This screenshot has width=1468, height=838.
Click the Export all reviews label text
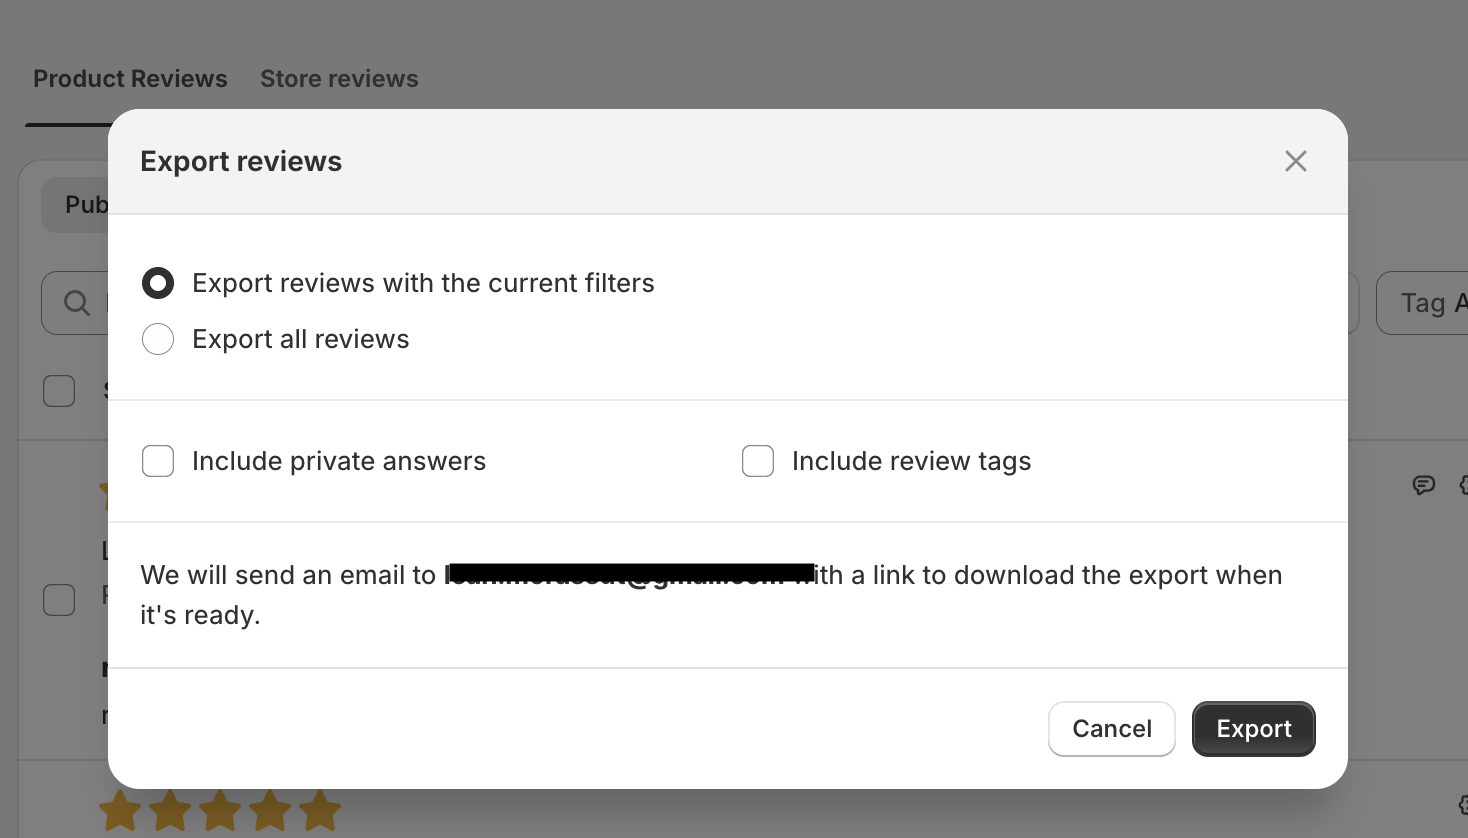coord(300,339)
